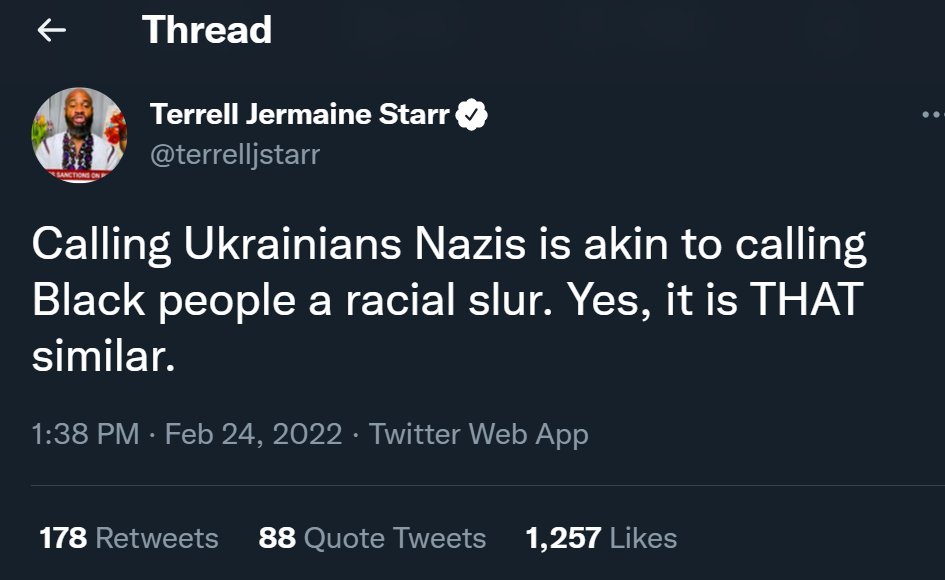Click the word THAT in the tweet
The width and height of the screenshot is (945, 580).
(808, 301)
